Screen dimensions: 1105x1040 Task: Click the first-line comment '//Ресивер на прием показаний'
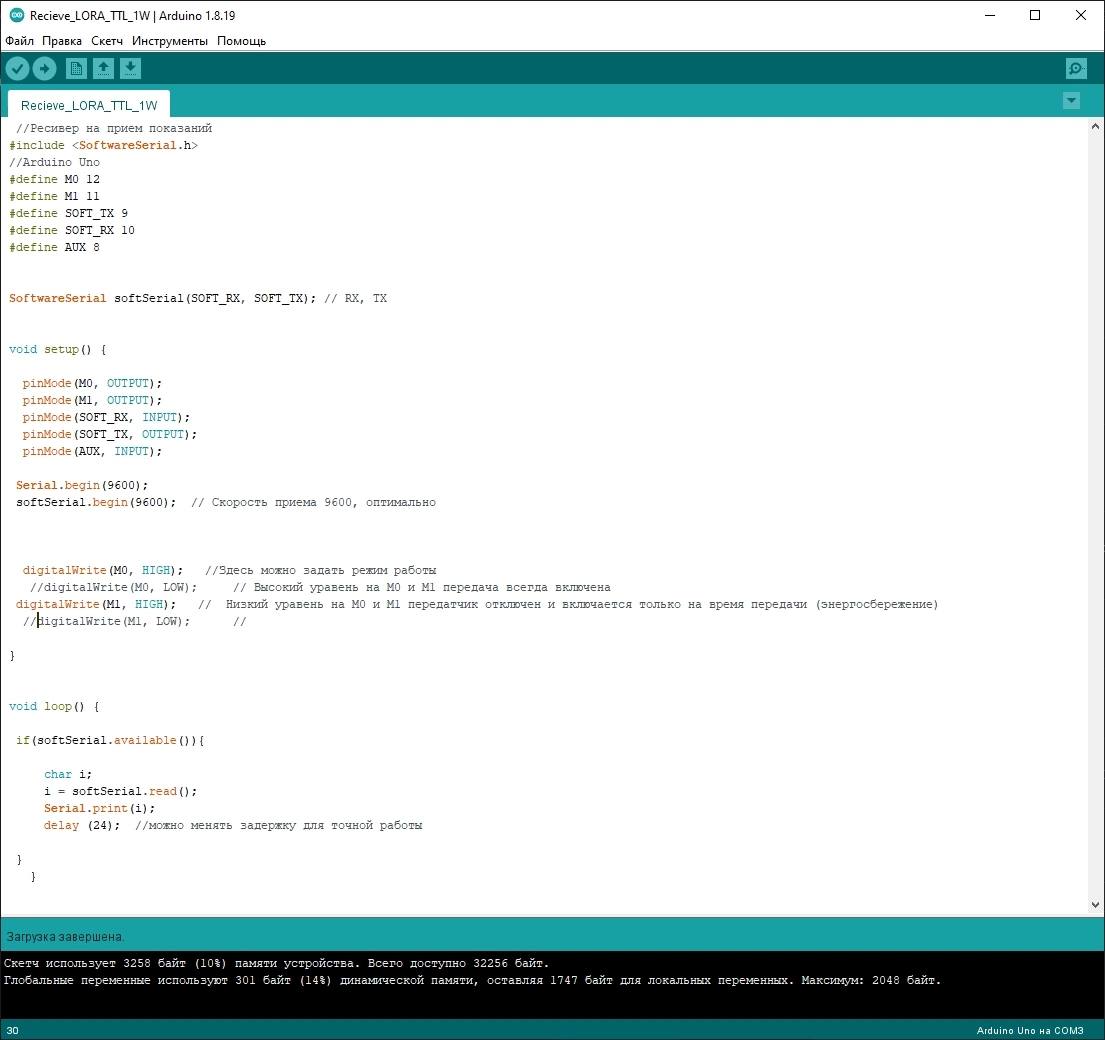pos(114,128)
